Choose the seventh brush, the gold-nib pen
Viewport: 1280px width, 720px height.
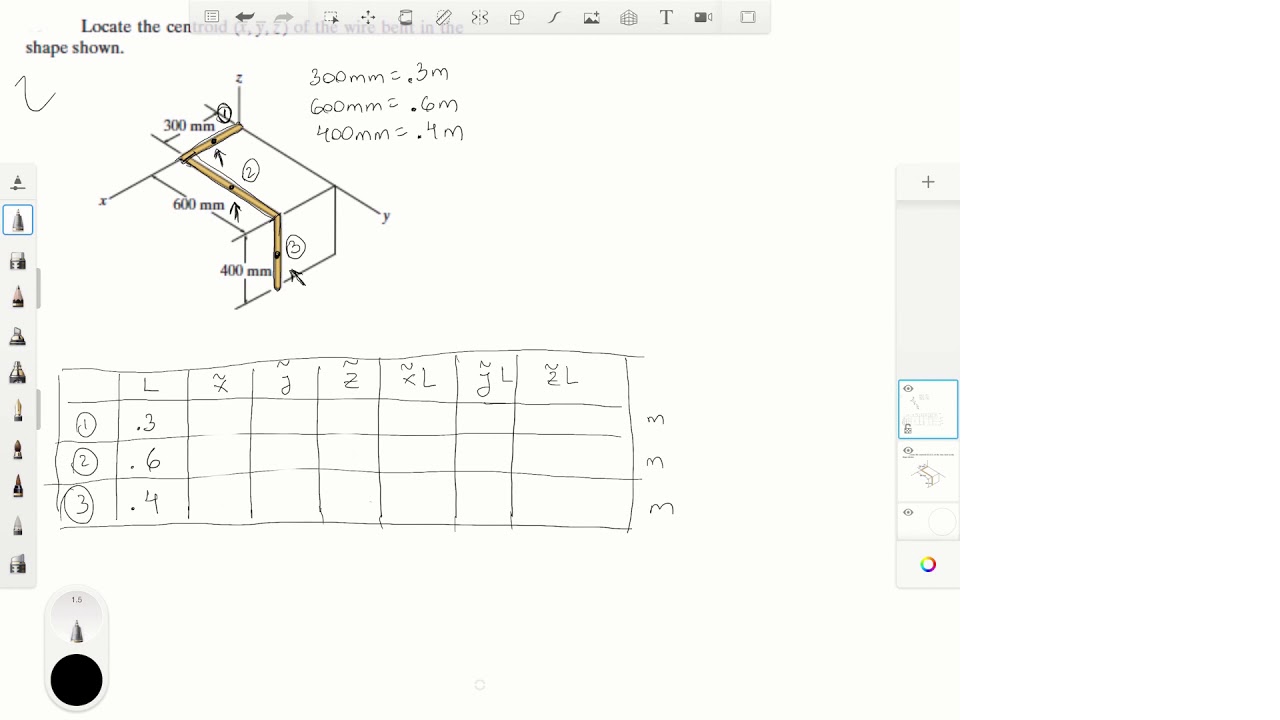tap(18, 411)
